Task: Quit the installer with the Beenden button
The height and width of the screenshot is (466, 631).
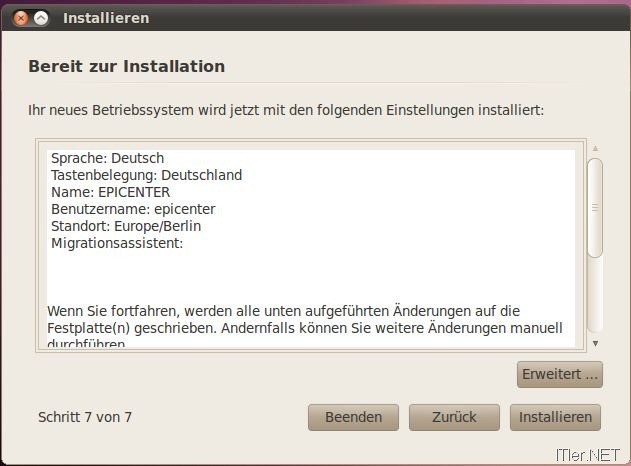Action: coord(353,417)
